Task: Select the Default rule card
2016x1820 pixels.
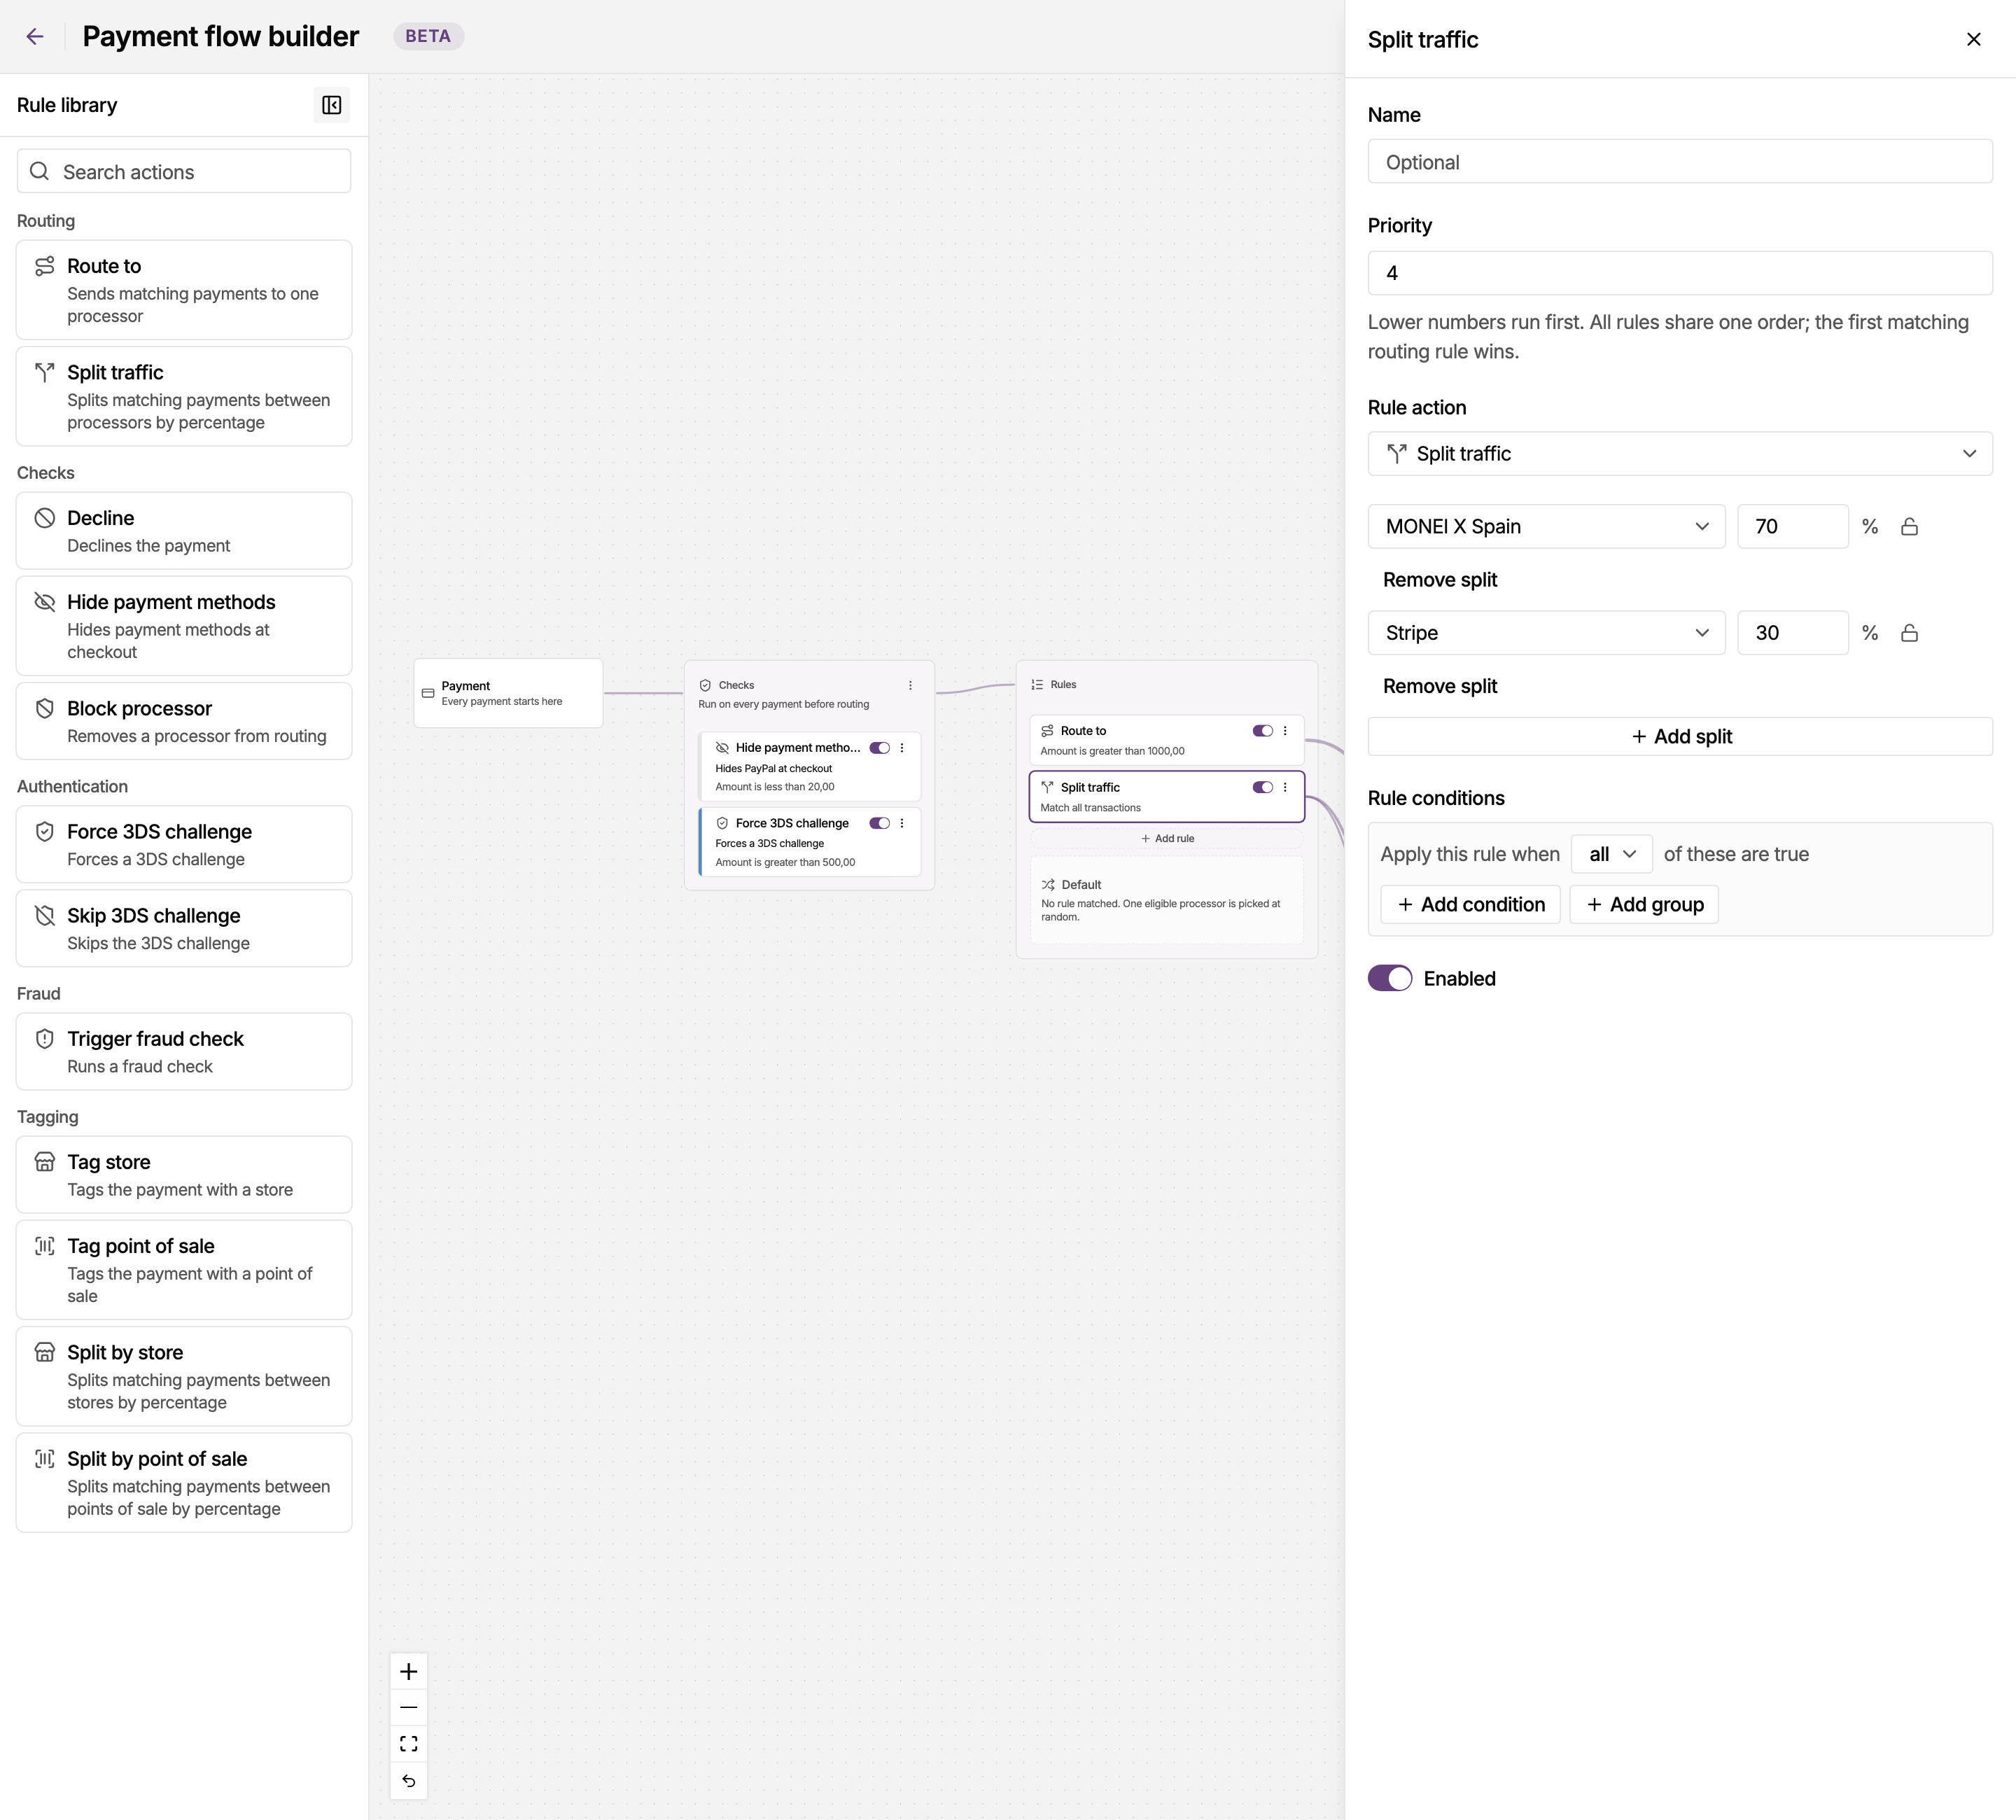Action: 1167,899
